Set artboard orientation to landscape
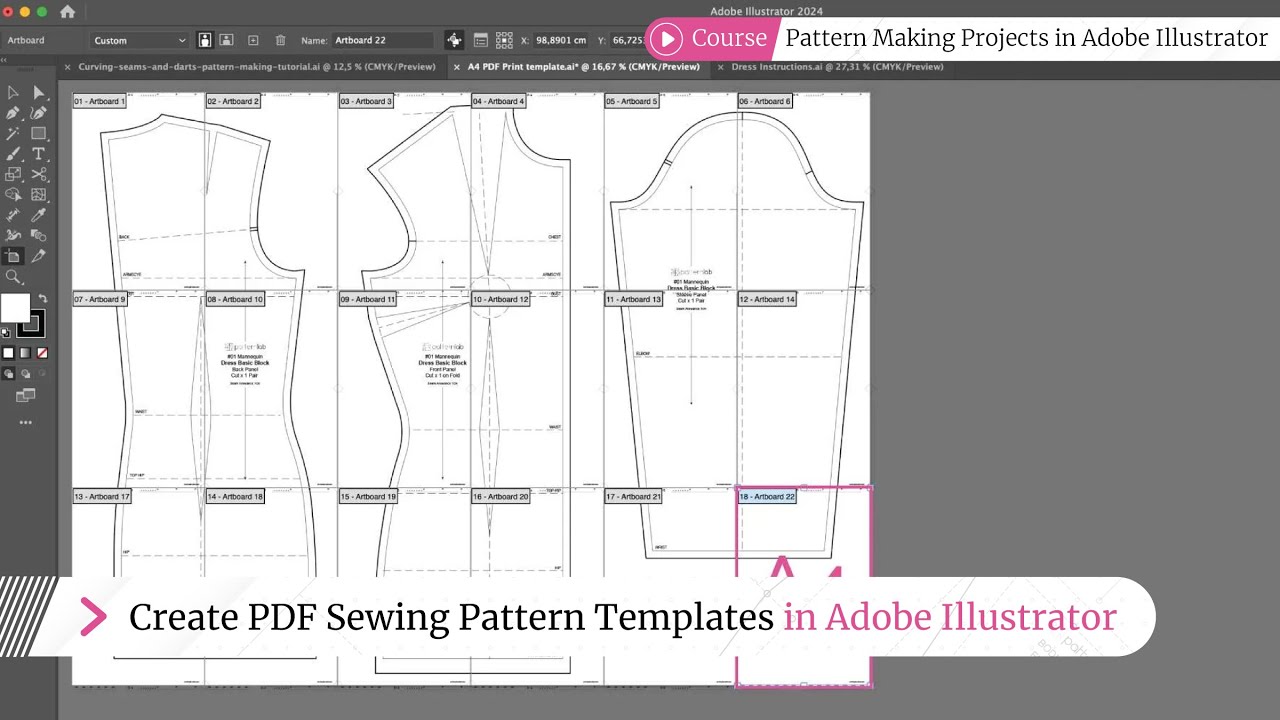The width and height of the screenshot is (1280, 720). click(227, 40)
